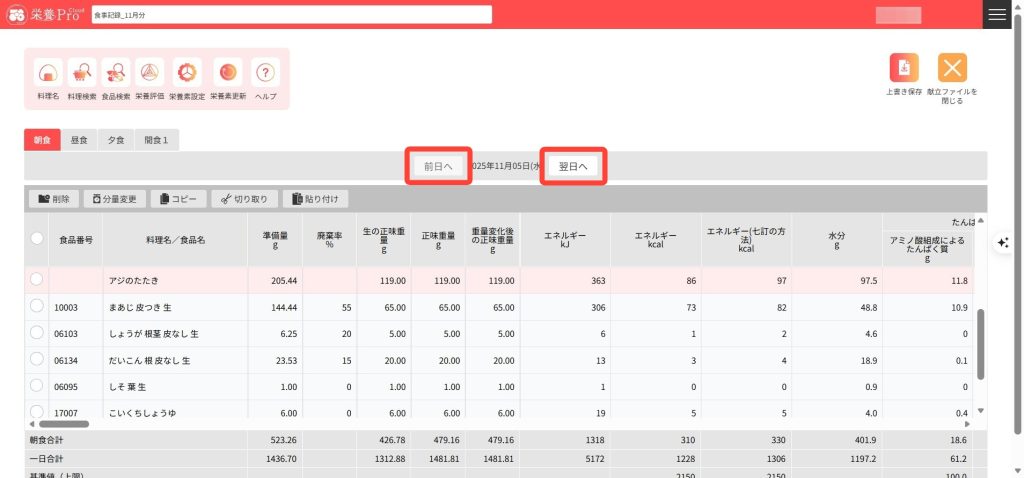Switch to the 昼食 tab
The image size is (1024, 478).
coord(78,140)
